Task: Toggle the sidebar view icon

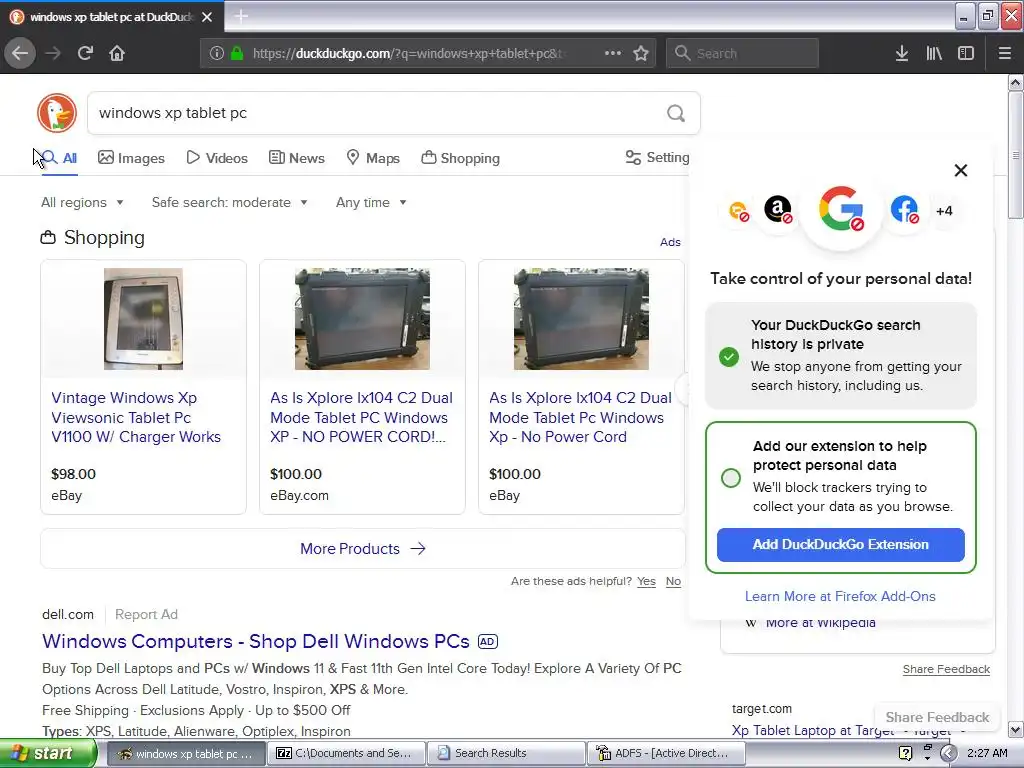Action: (x=966, y=54)
